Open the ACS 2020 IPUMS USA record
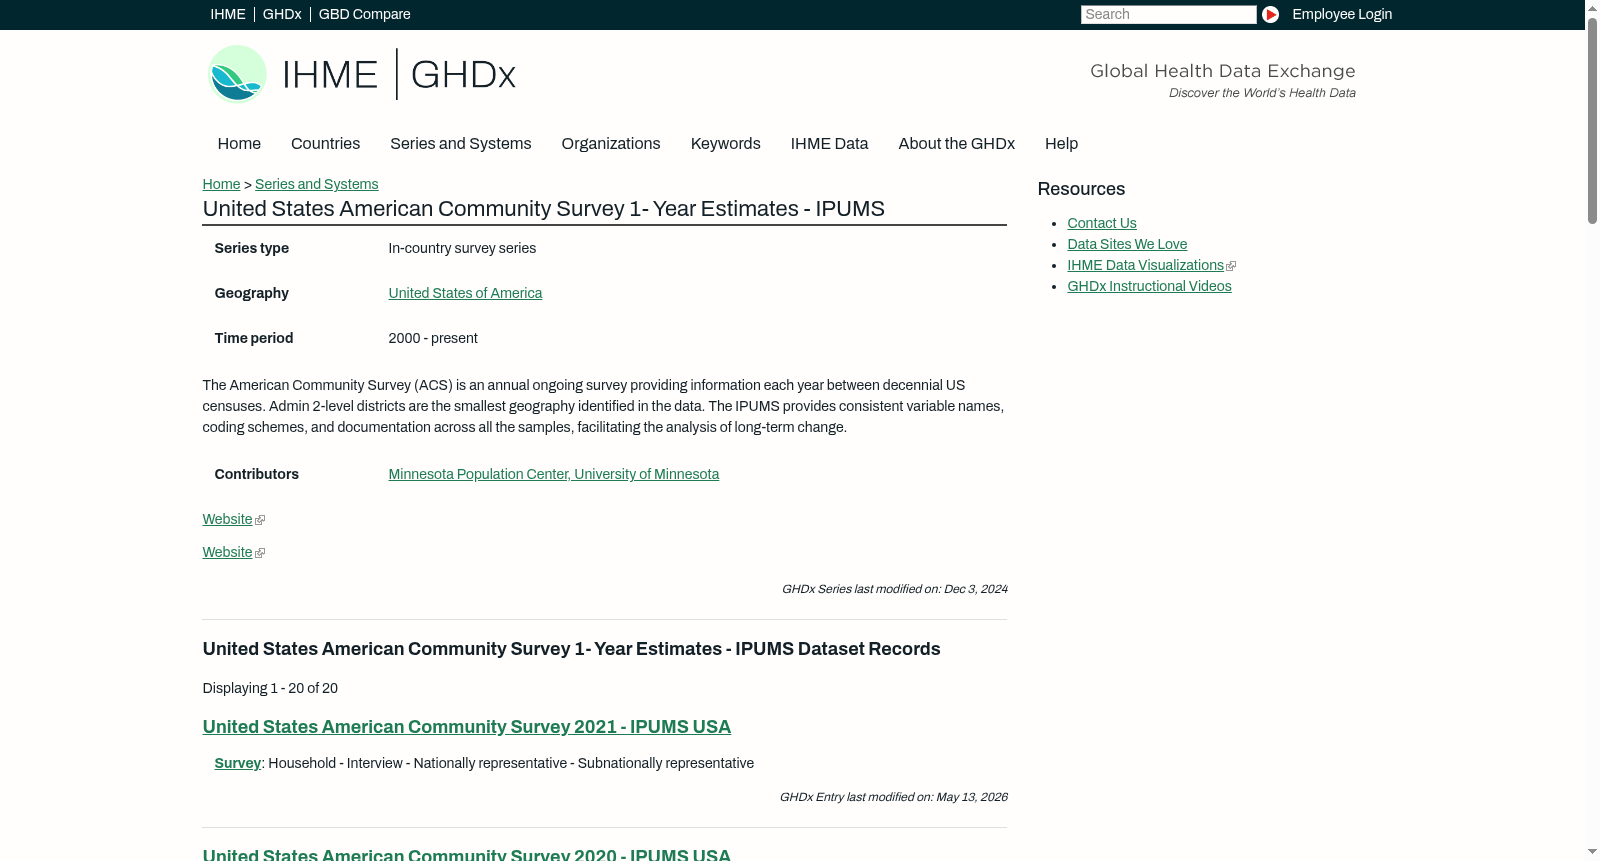 point(466,854)
